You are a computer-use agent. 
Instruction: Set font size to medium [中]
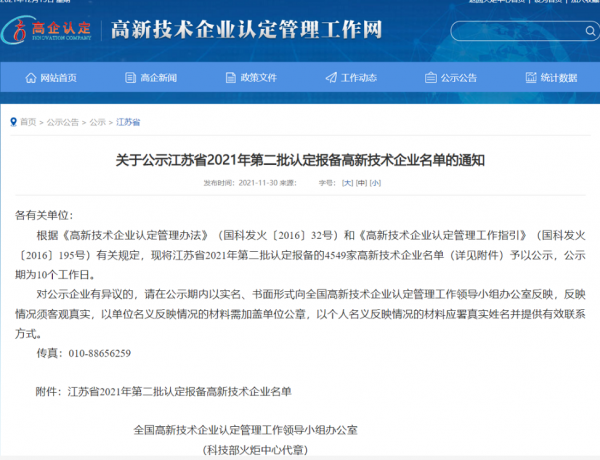point(361,184)
